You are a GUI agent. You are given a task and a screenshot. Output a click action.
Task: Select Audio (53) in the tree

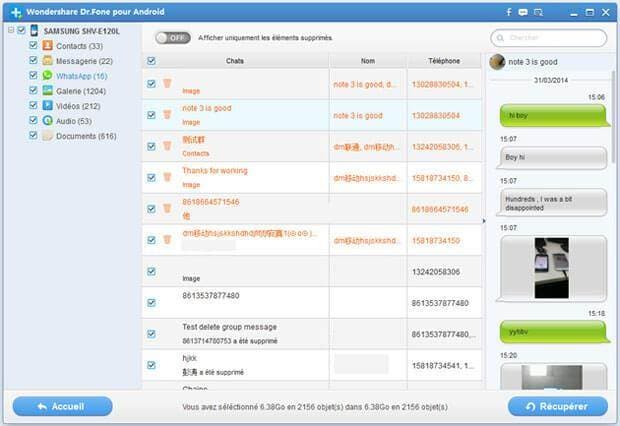(x=74, y=121)
